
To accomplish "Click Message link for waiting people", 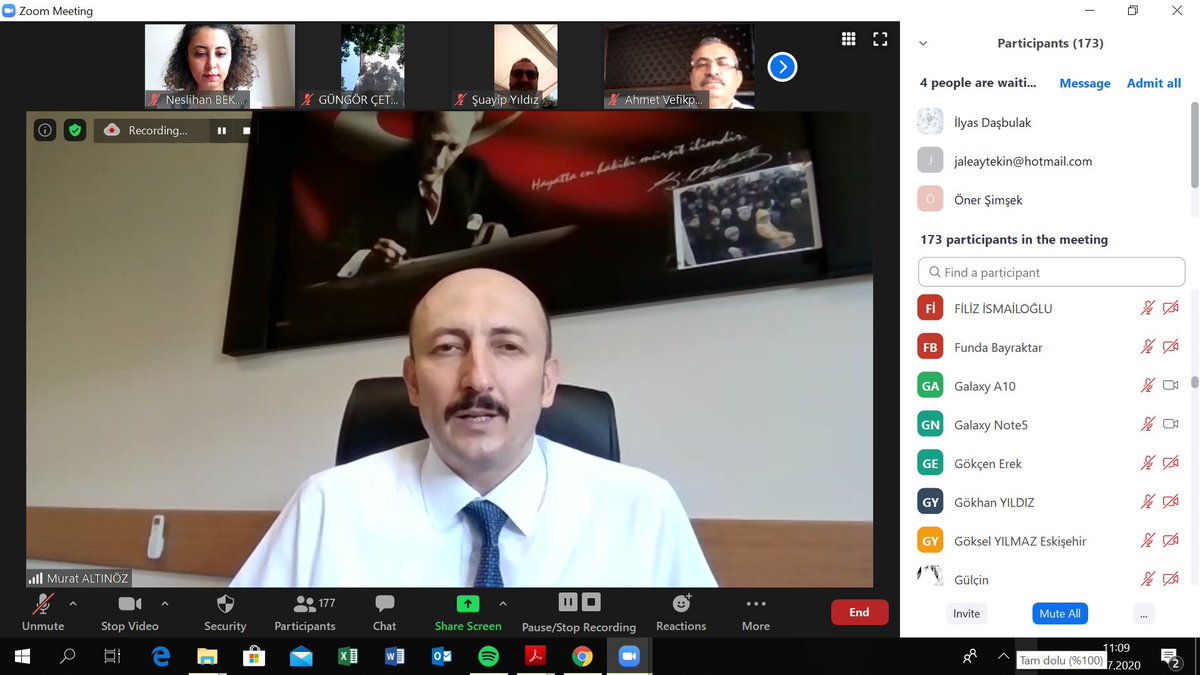I will click(x=1085, y=84).
